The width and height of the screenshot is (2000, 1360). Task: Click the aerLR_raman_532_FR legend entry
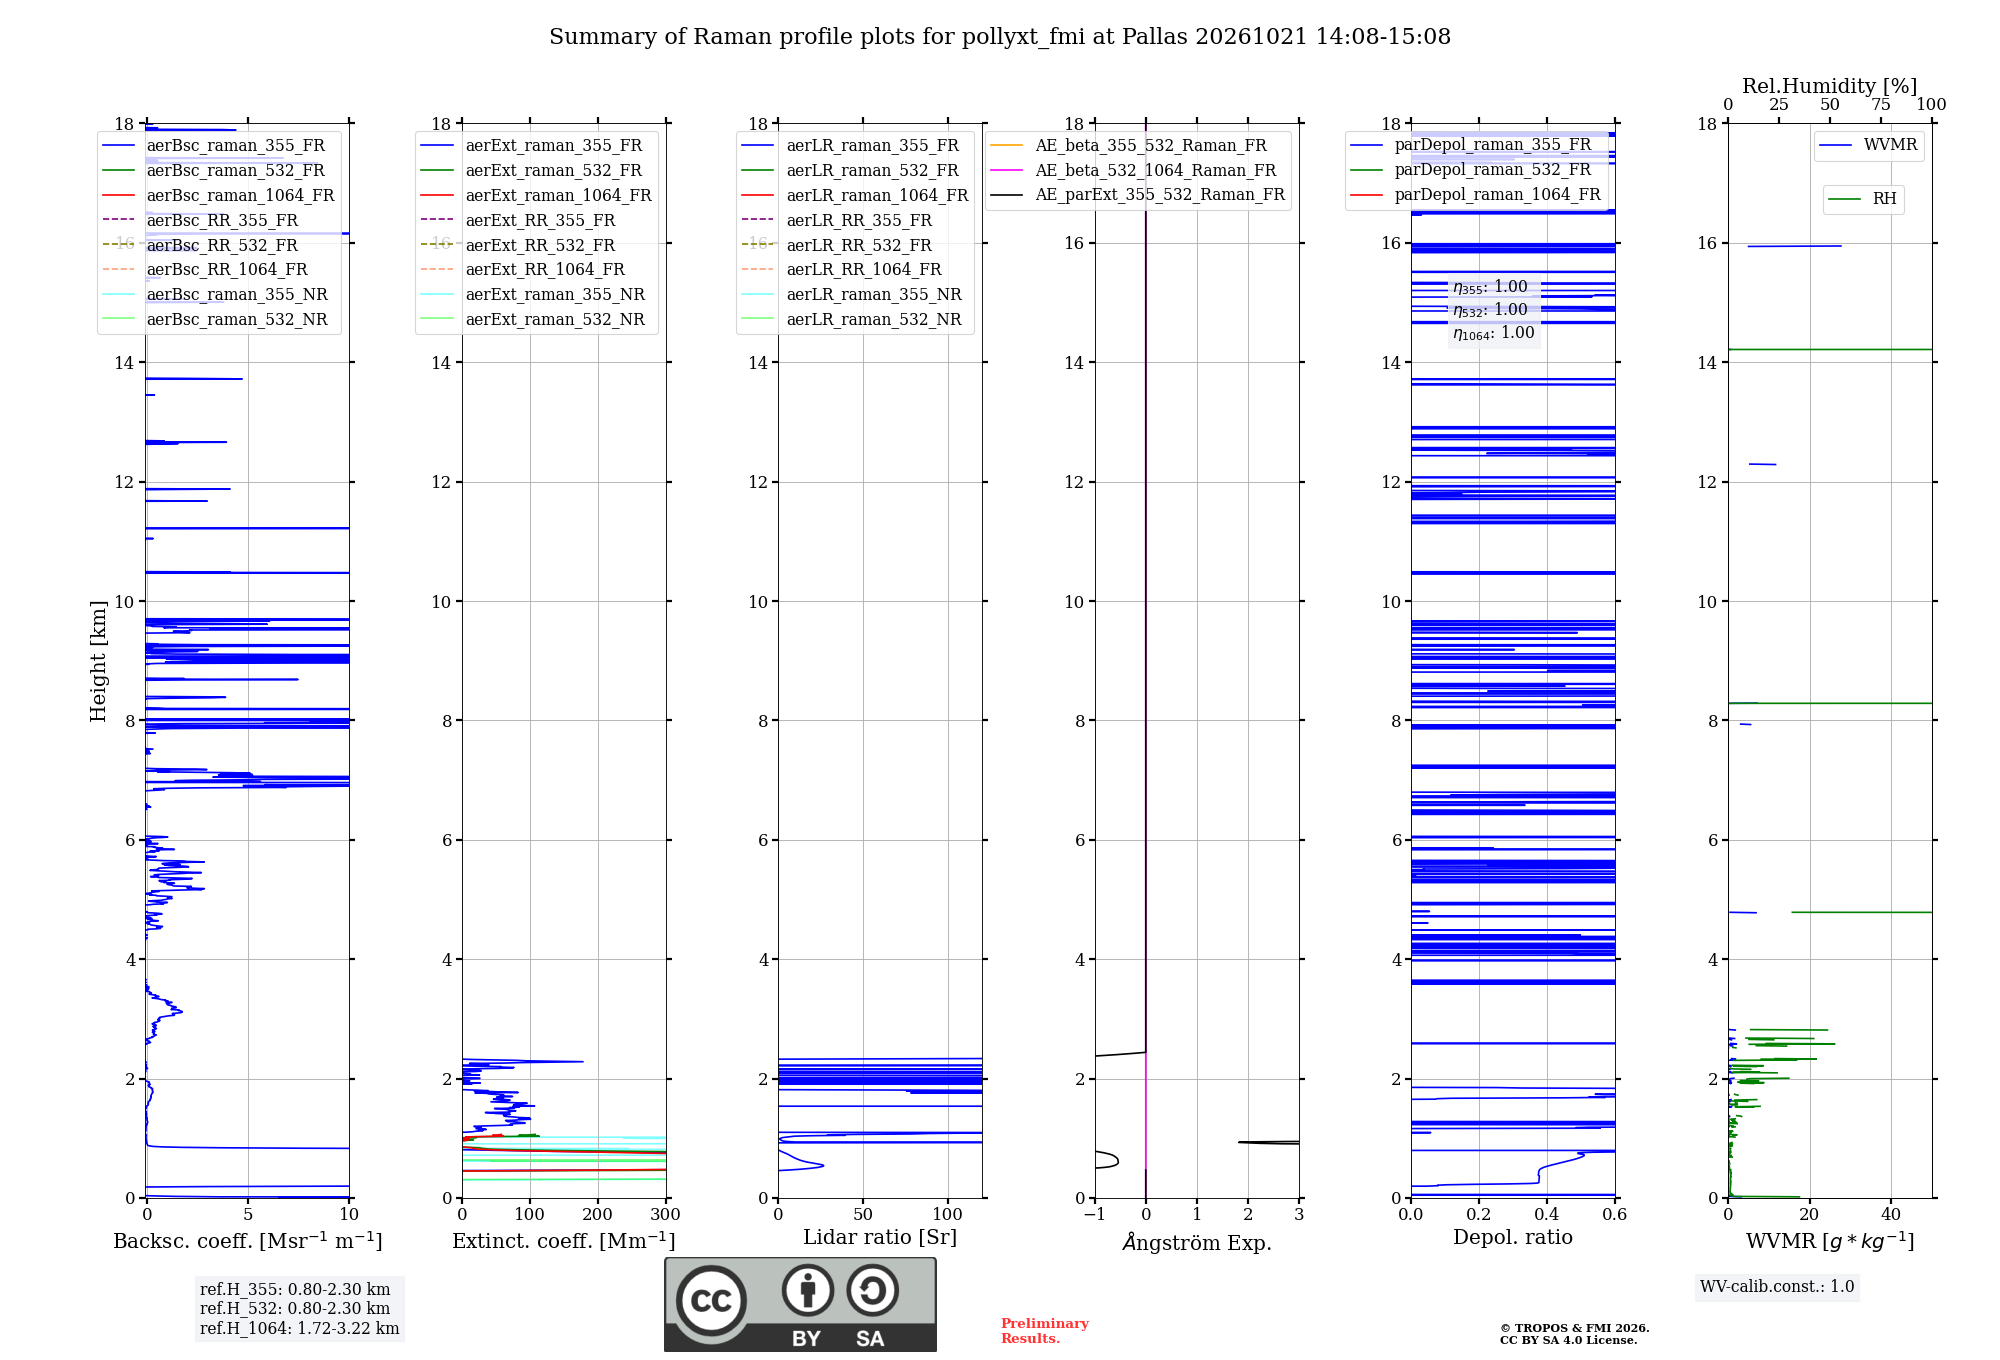850,170
